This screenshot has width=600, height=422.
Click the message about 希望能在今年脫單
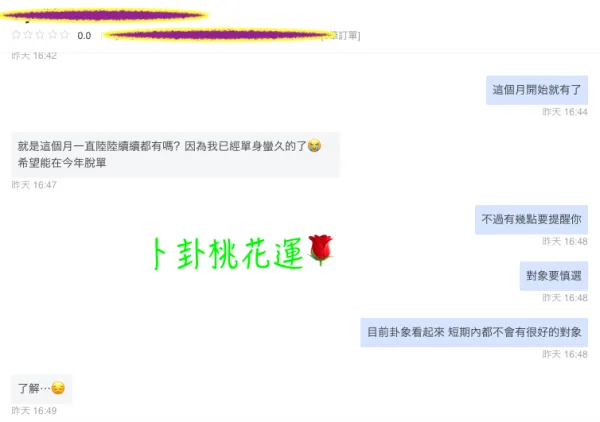click(x=176, y=155)
